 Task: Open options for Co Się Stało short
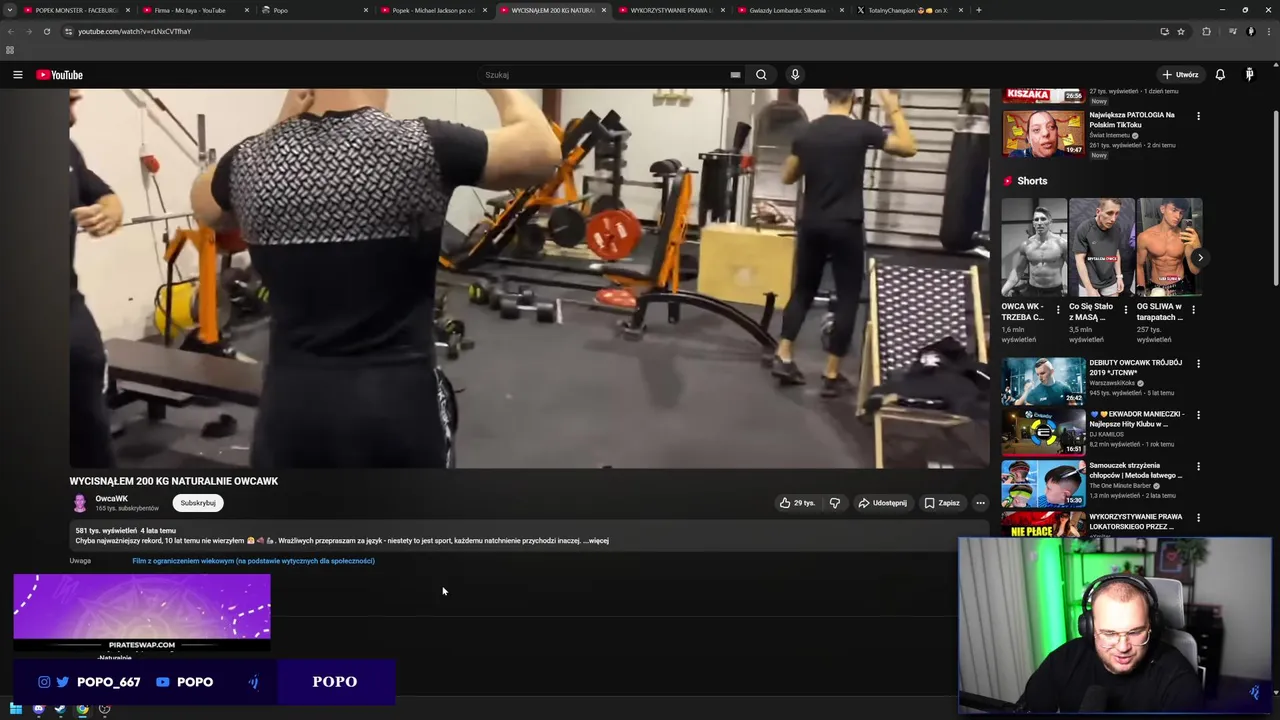1125,310
